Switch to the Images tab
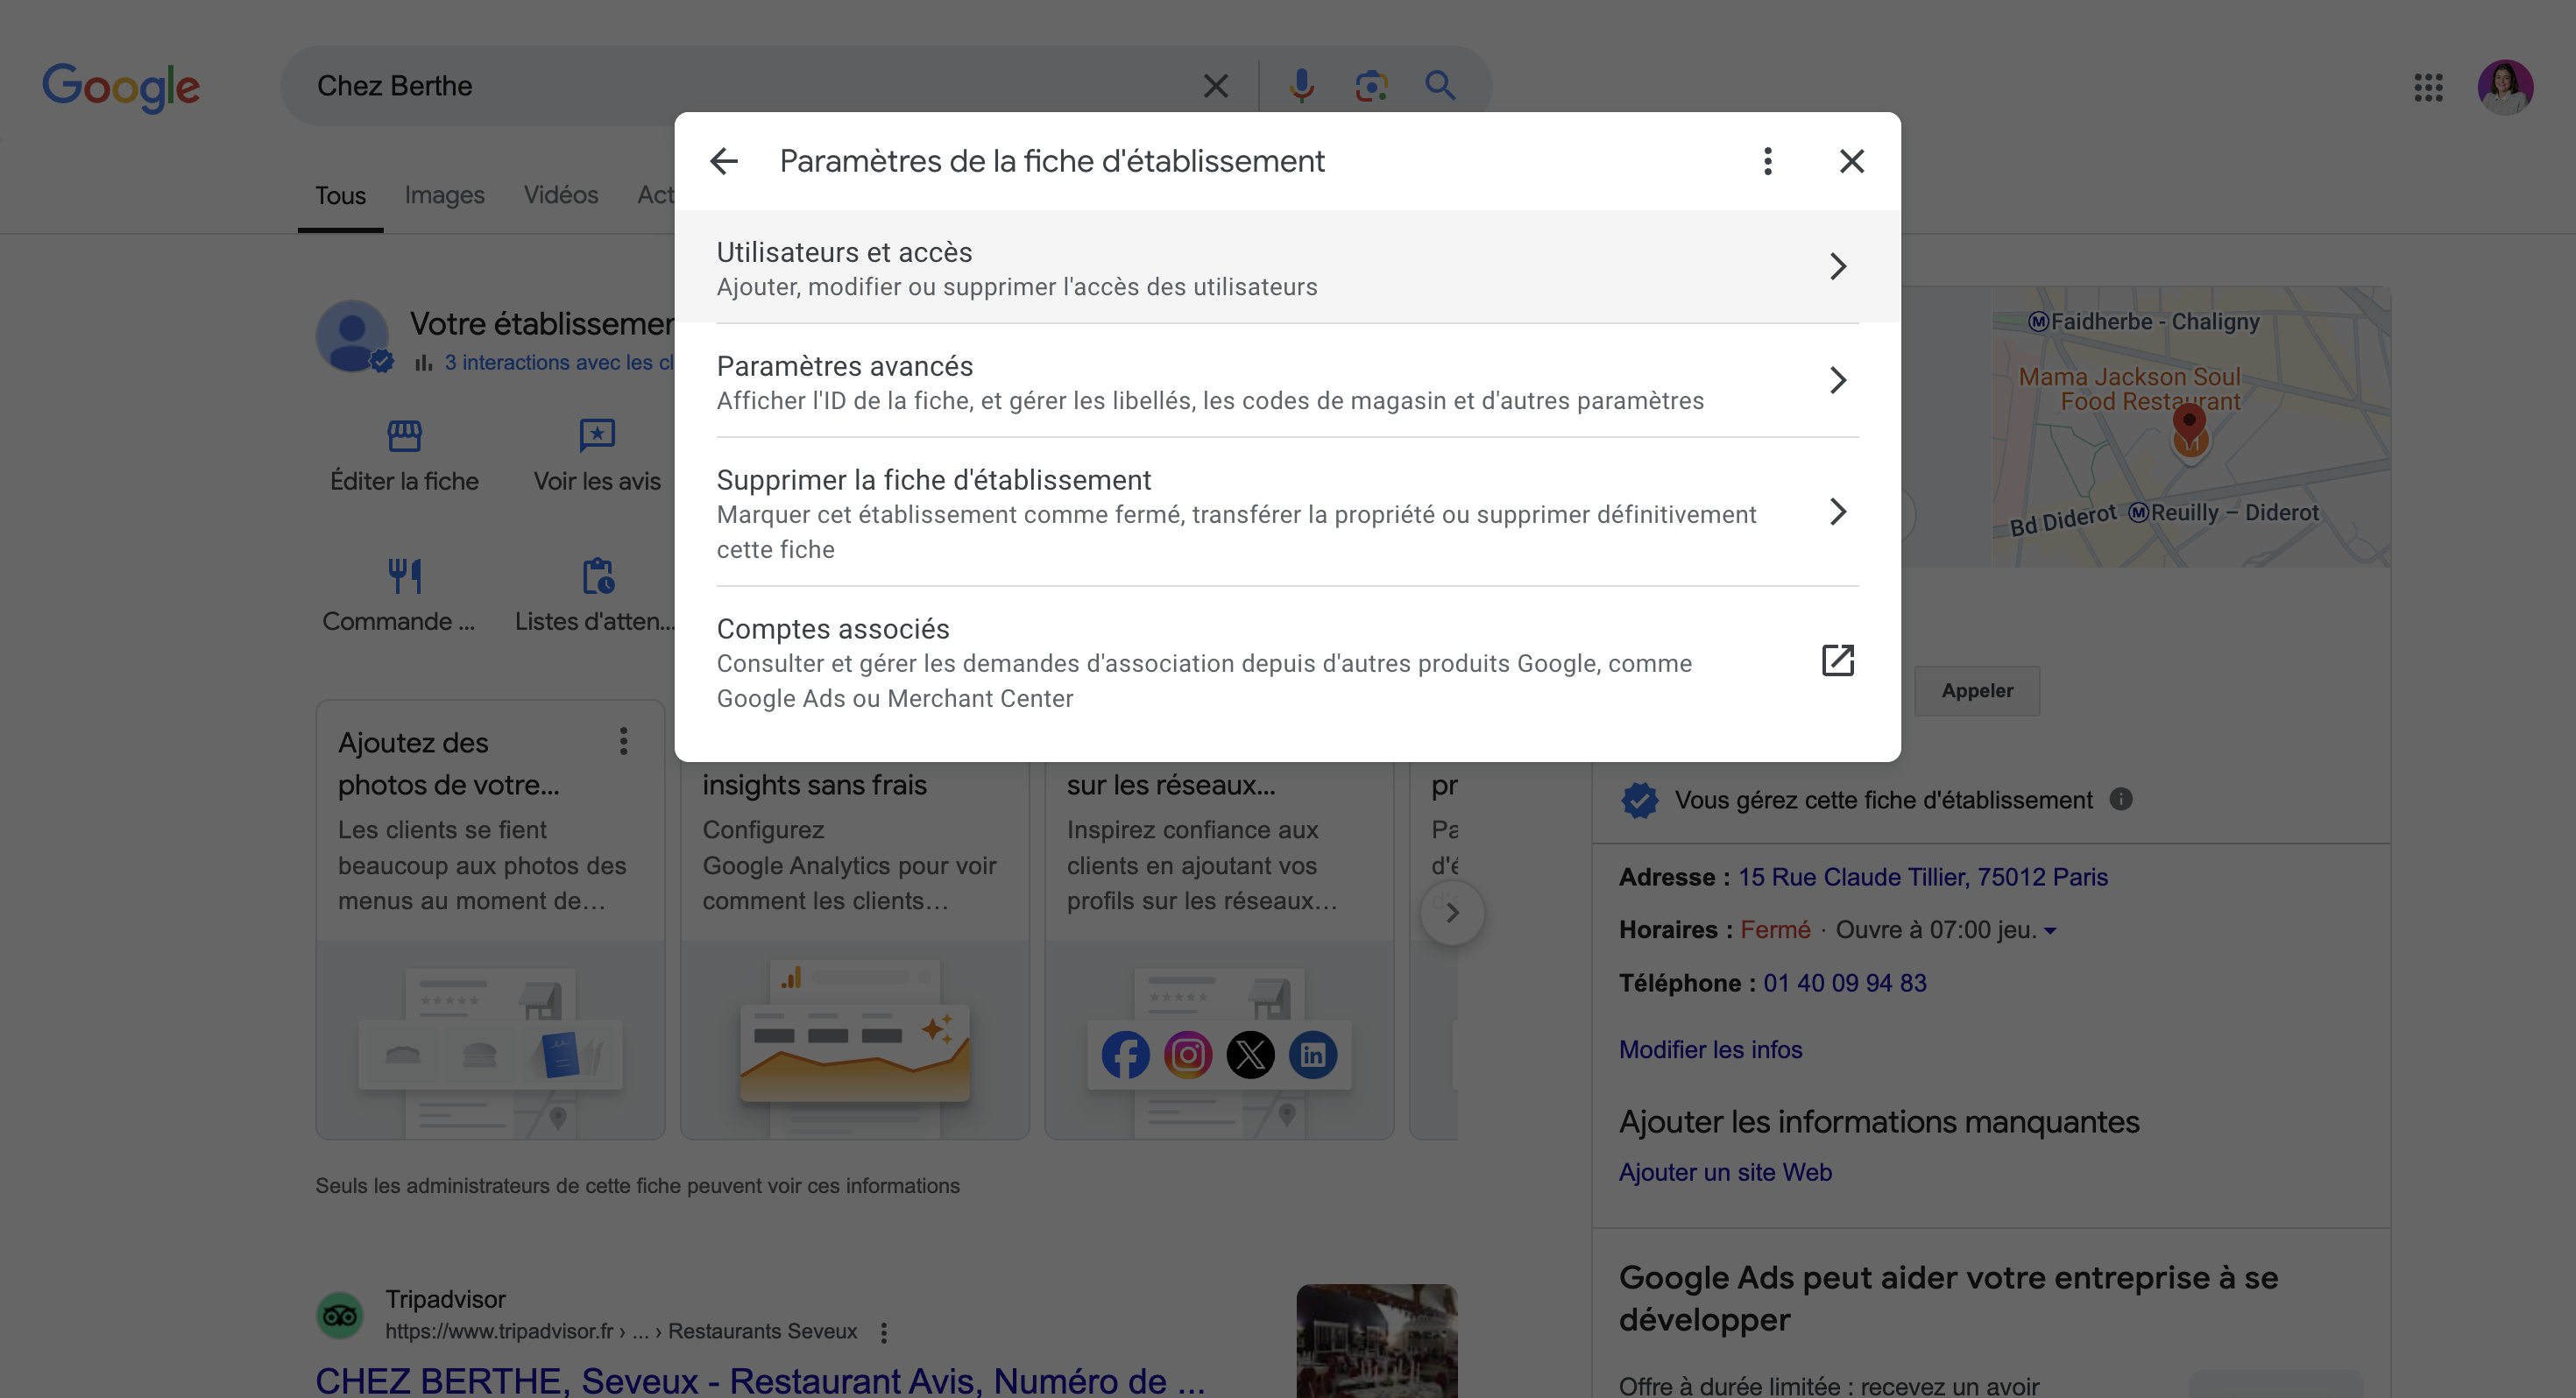 click(444, 195)
